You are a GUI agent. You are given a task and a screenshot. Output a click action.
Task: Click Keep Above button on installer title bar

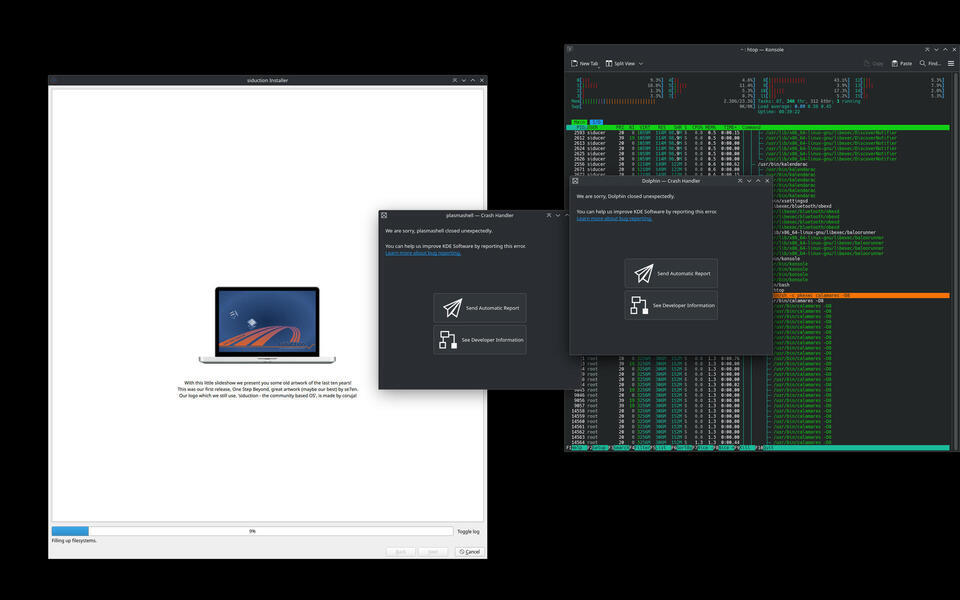(x=455, y=80)
